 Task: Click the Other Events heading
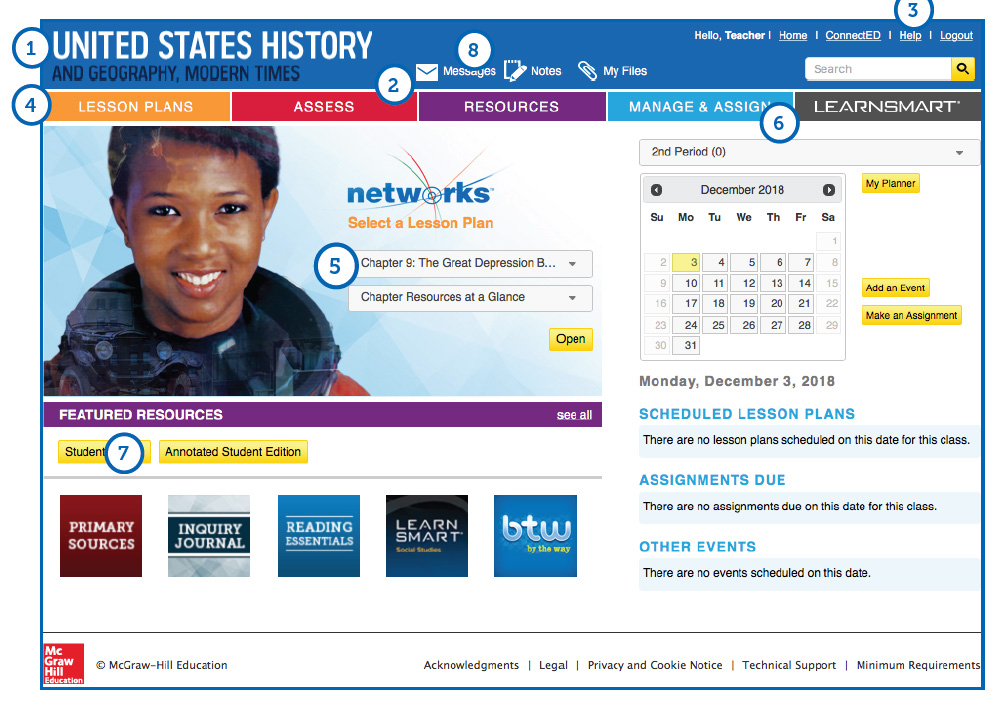(x=698, y=547)
